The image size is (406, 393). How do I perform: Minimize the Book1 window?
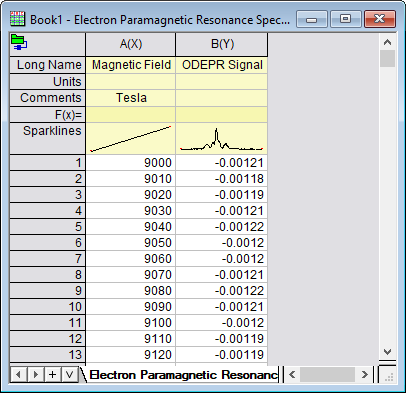pyautogui.click(x=311, y=19)
